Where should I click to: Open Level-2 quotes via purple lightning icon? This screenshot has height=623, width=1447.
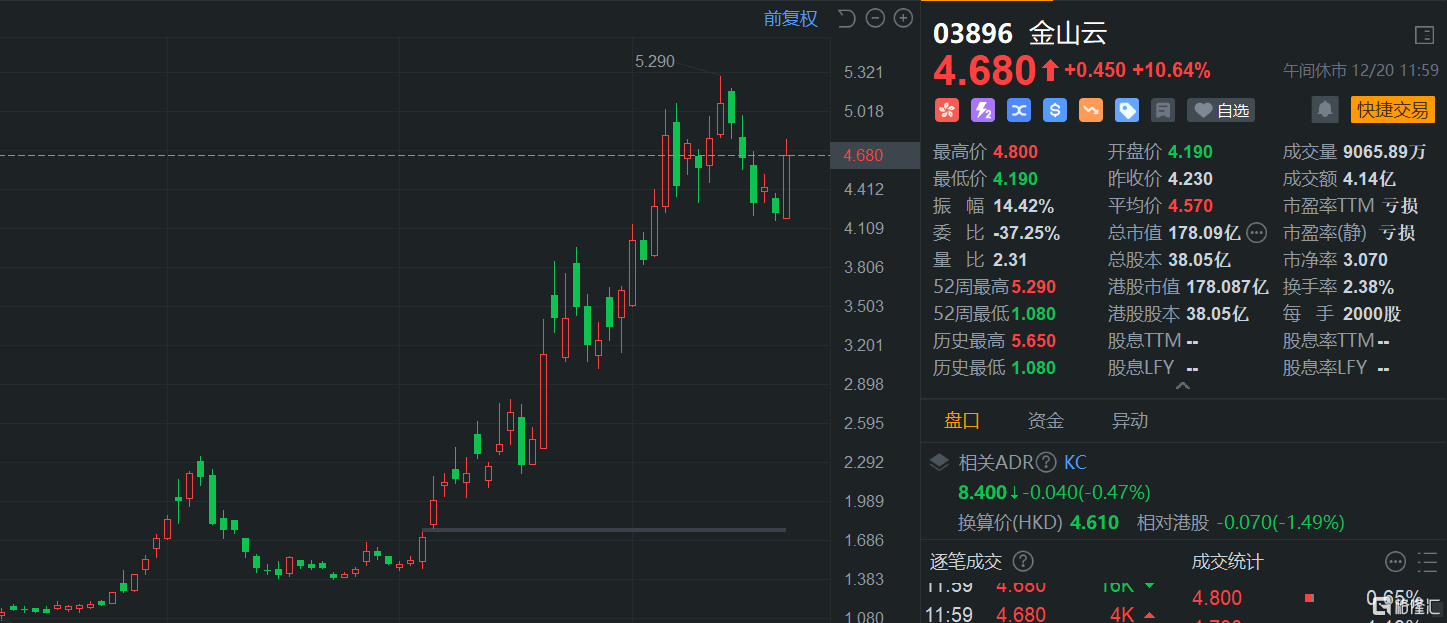(983, 110)
